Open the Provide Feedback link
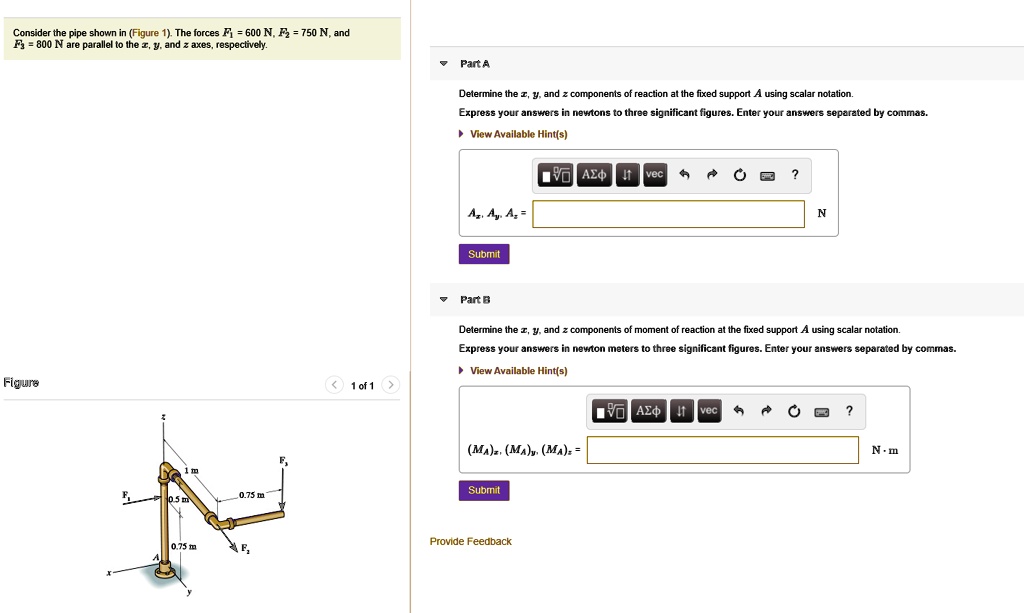 (469, 541)
